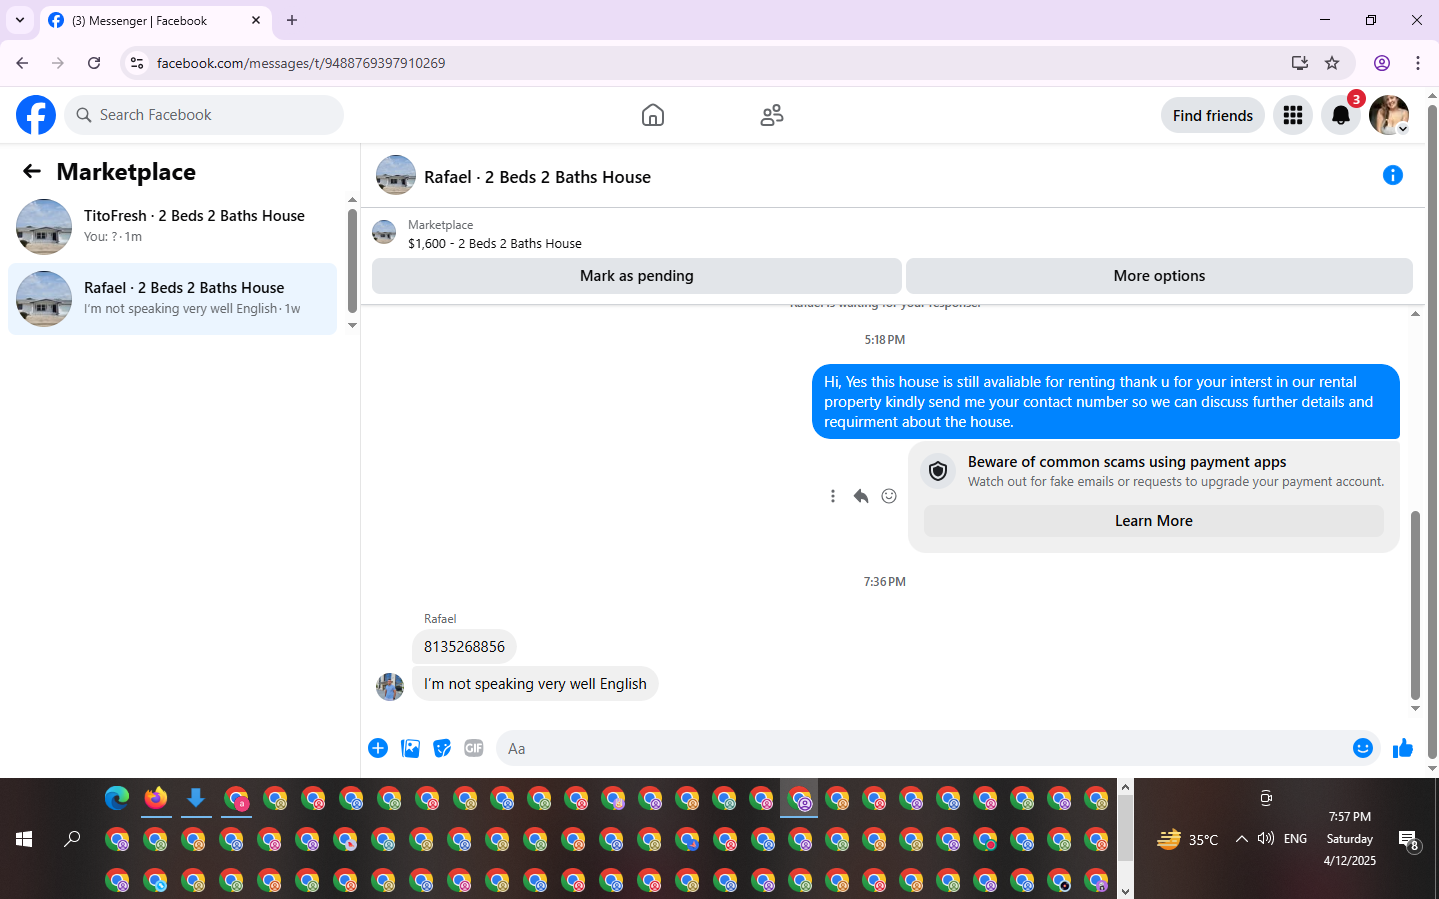Open the emoji picker in message box
Screen dimensions: 1439x899
[x=1362, y=748]
